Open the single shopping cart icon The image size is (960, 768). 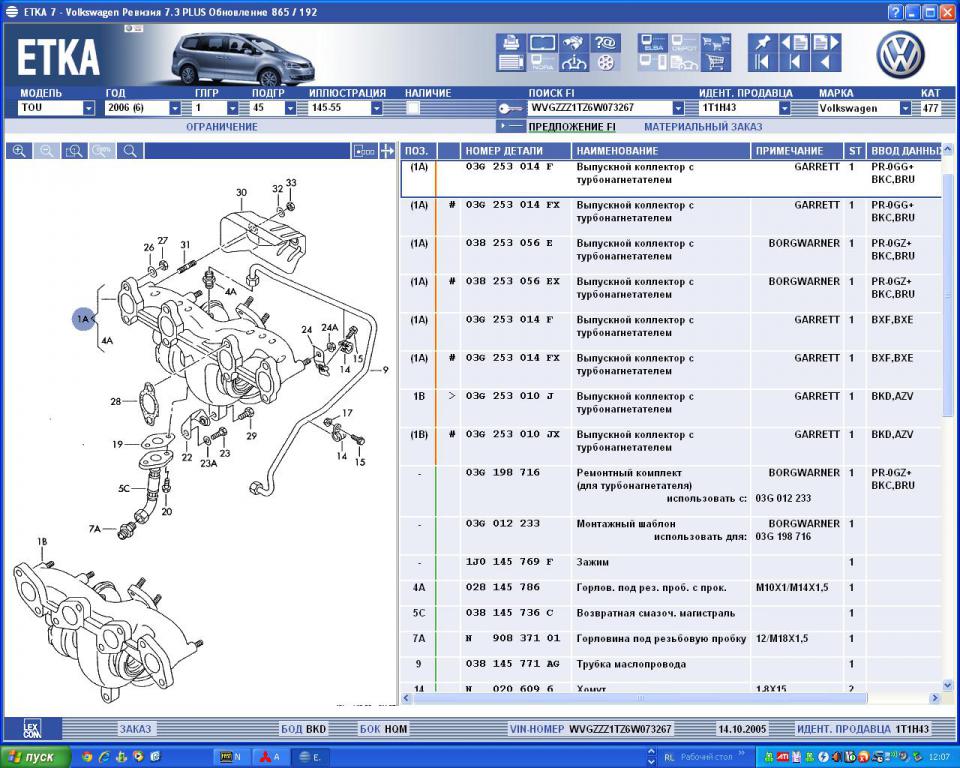716,62
